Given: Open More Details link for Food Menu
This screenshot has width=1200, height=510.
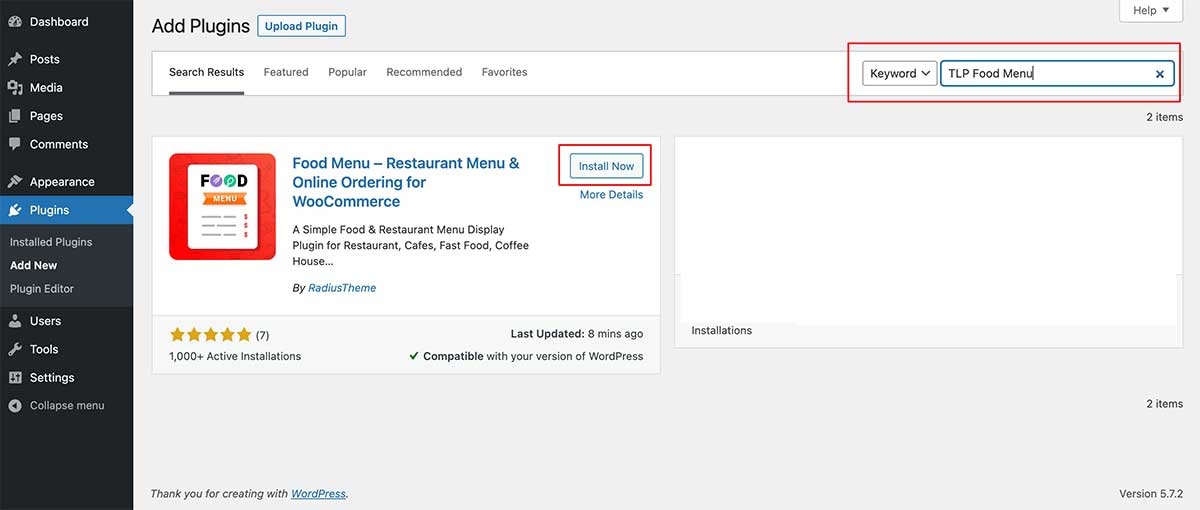Looking at the screenshot, I should pyautogui.click(x=611, y=195).
